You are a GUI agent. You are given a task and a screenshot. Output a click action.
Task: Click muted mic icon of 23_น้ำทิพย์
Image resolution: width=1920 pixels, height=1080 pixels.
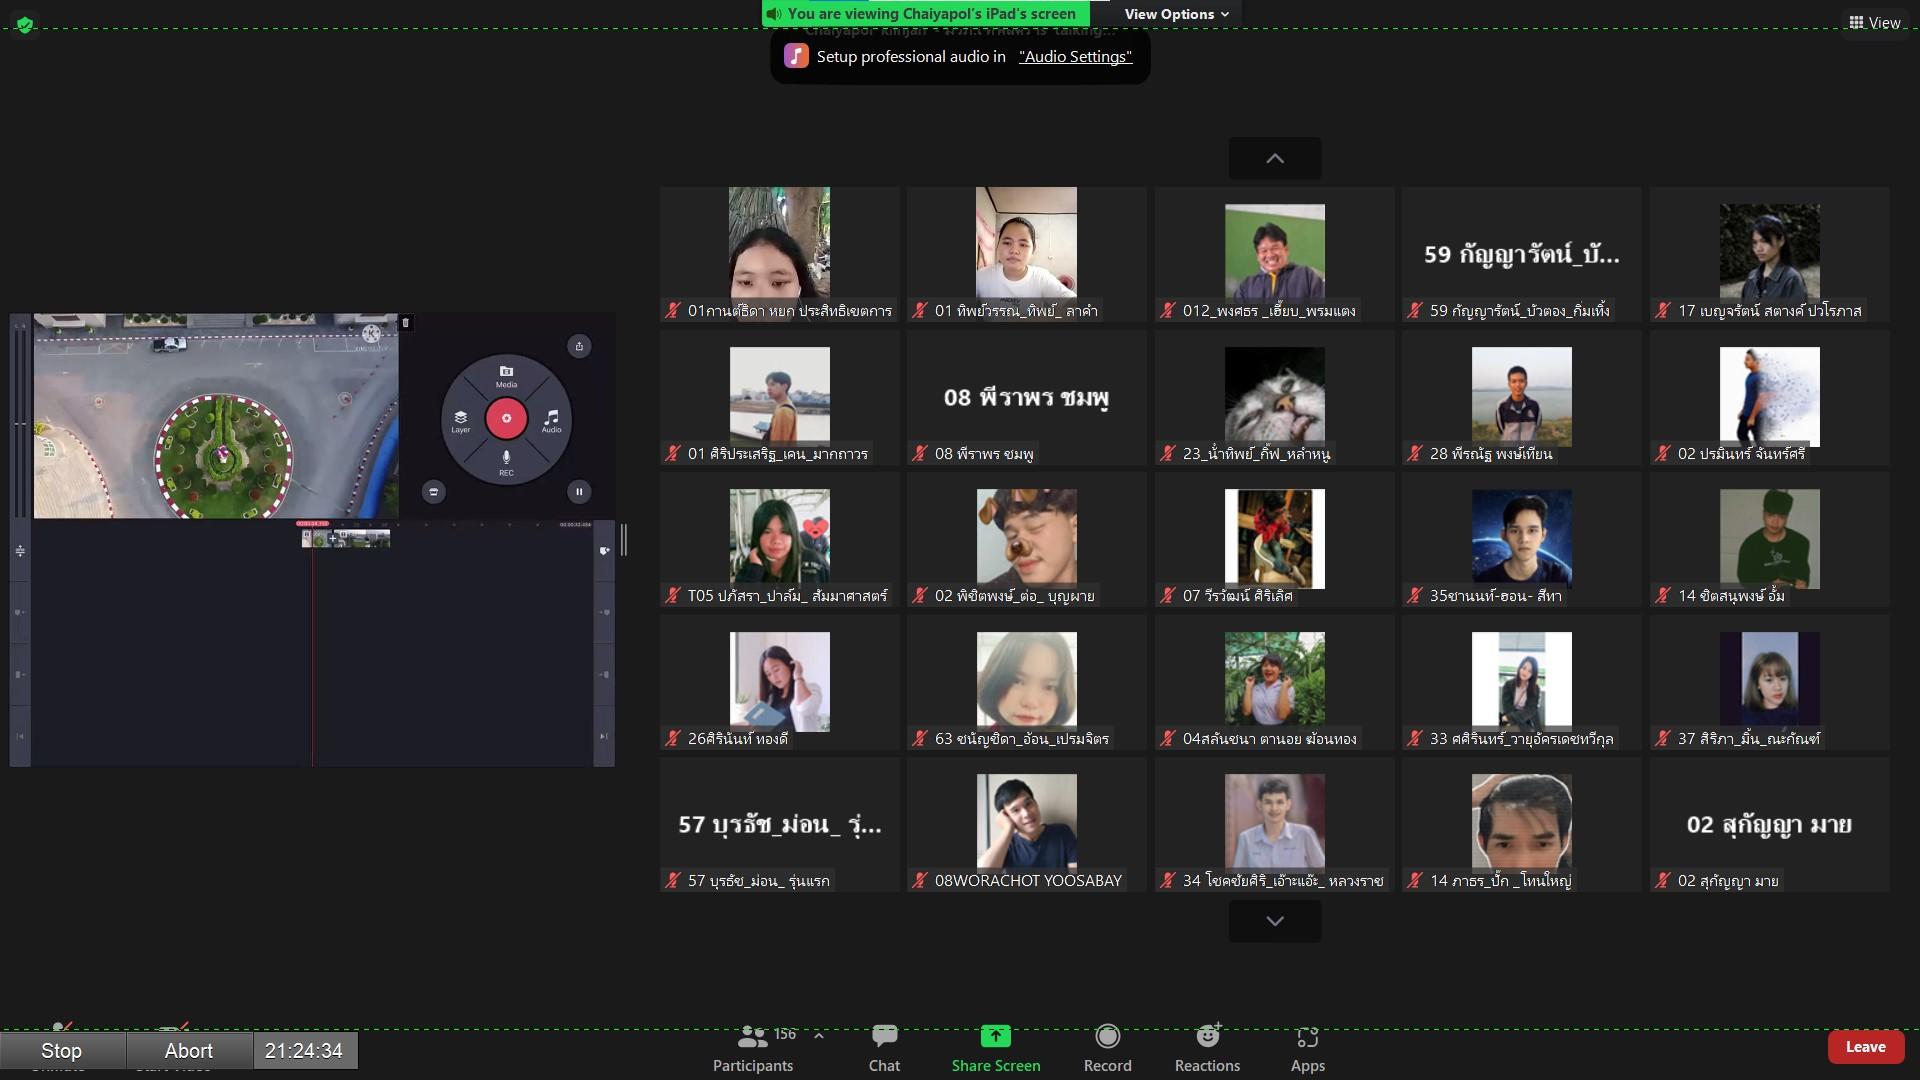point(1167,454)
